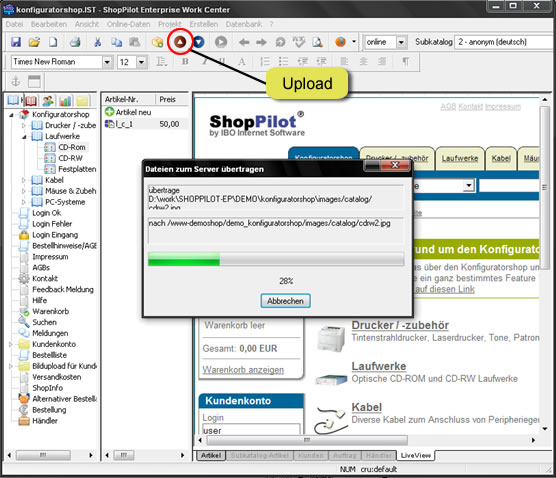
Task: Open the Times New Roman font dropdown
Action: (107, 62)
